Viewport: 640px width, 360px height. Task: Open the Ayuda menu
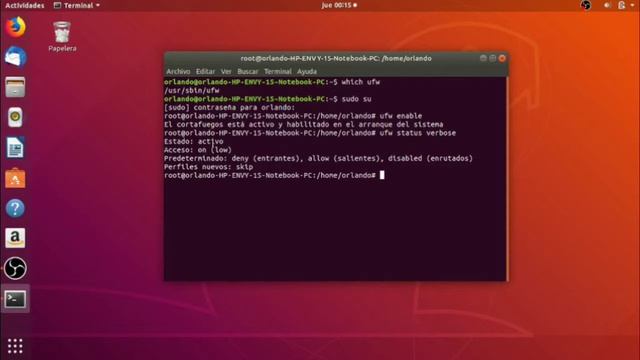click(307, 71)
